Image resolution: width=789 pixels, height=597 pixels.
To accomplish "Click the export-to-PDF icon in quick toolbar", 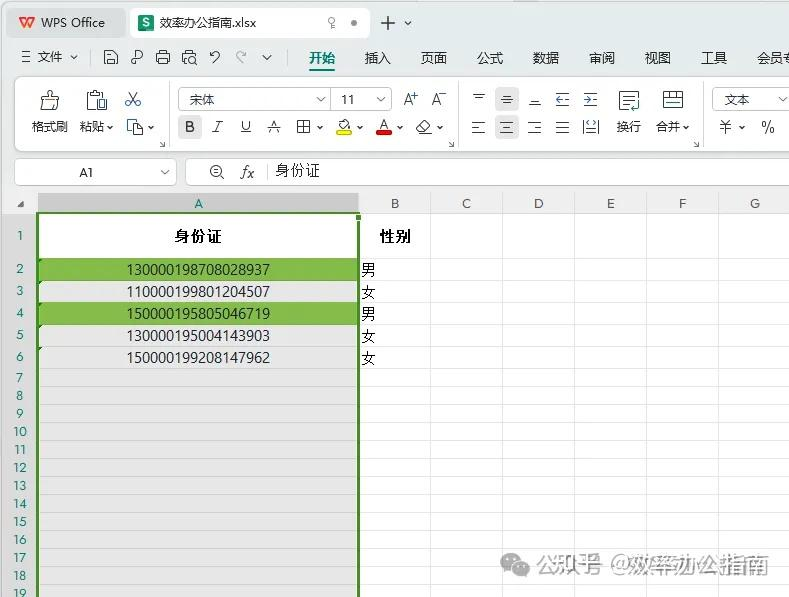I will coord(136,57).
